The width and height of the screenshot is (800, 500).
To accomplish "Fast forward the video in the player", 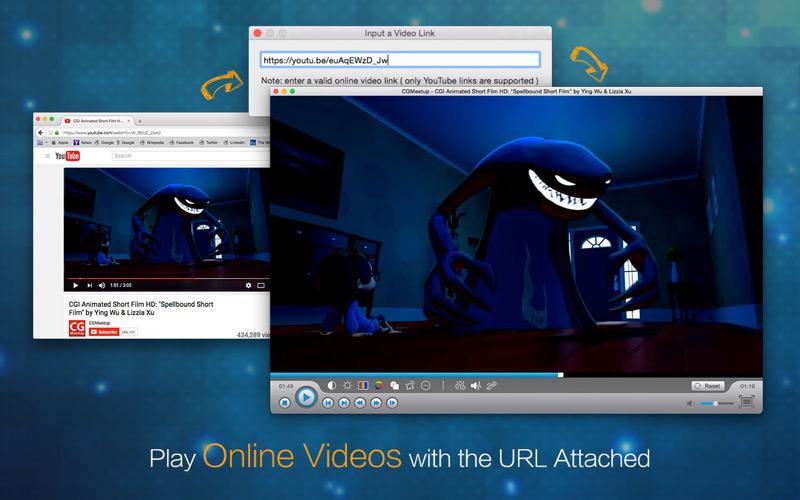I will click(x=376, y=403).
